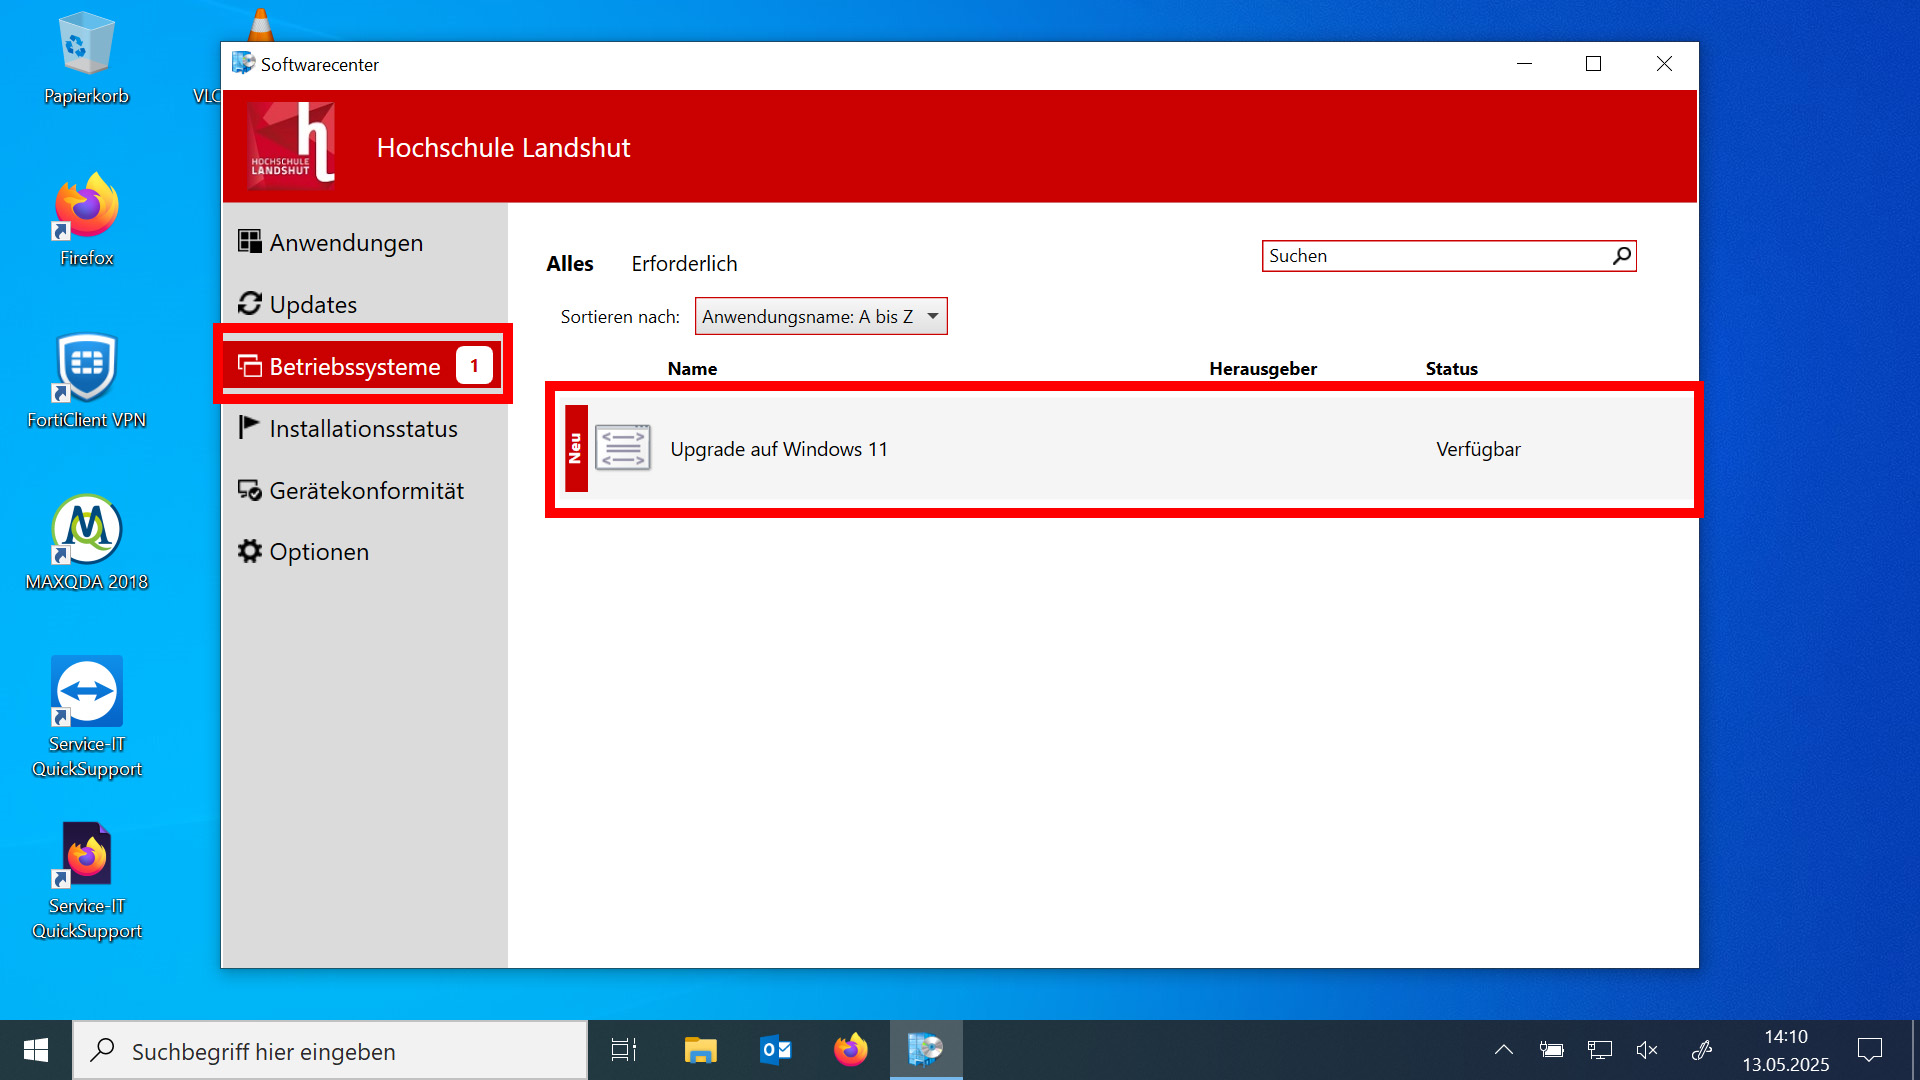Open Gerätekonformität via its sidebar icon

coord(248,490)
